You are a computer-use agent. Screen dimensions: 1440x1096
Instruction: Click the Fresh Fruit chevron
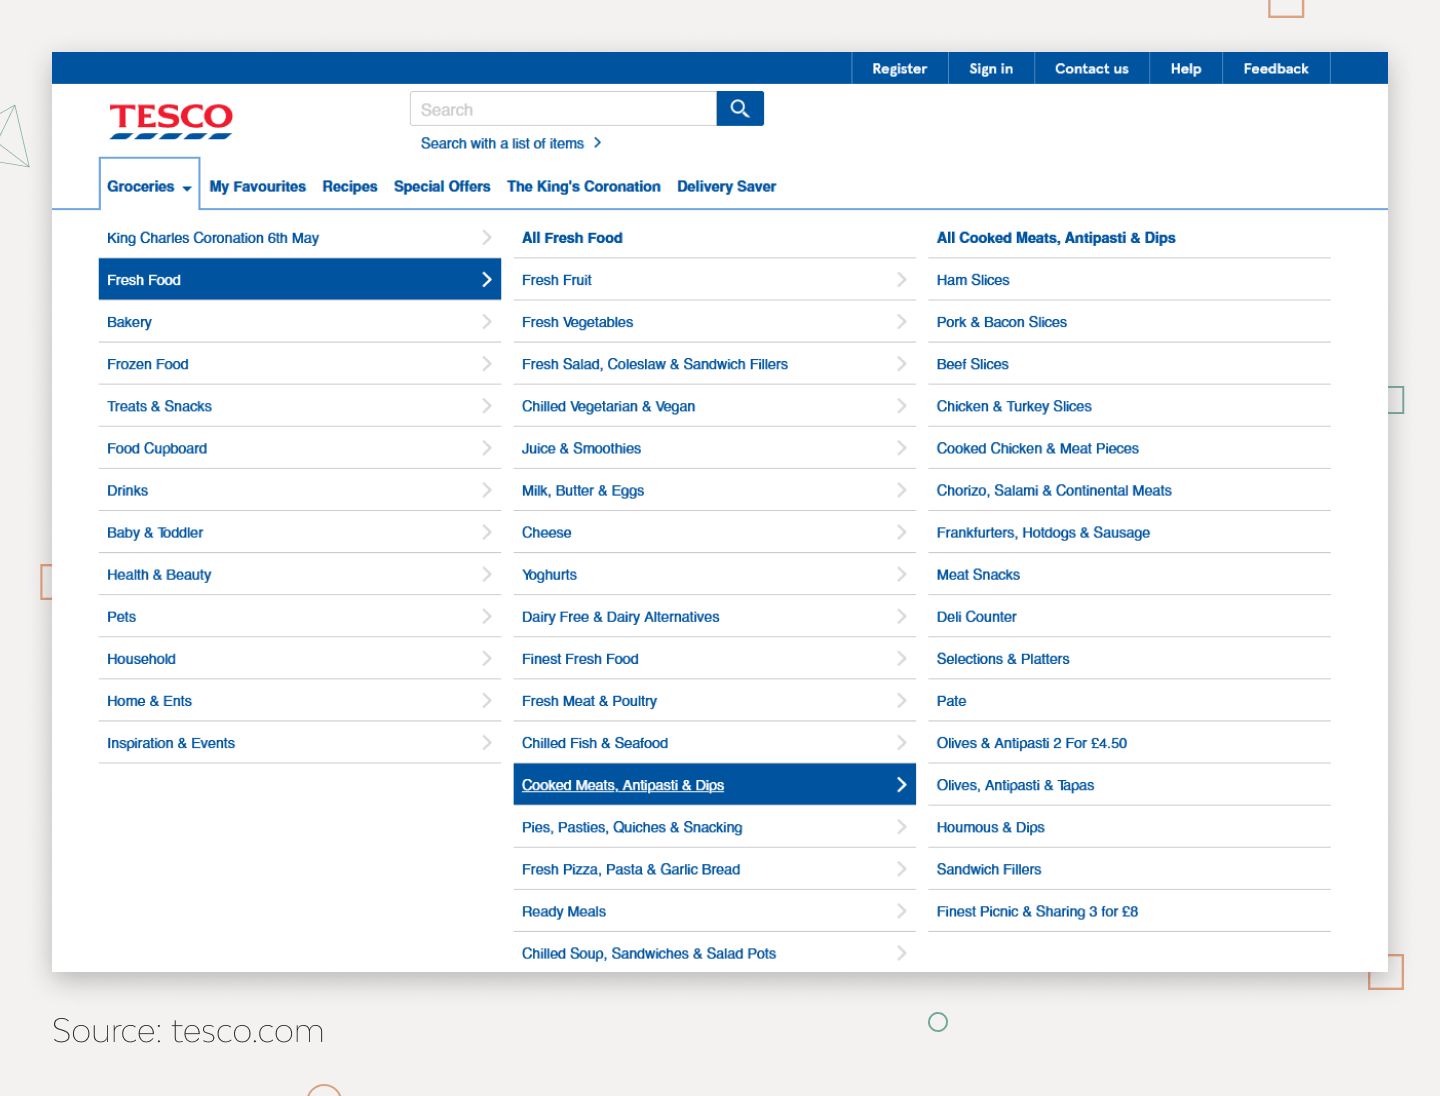point(902,280)
